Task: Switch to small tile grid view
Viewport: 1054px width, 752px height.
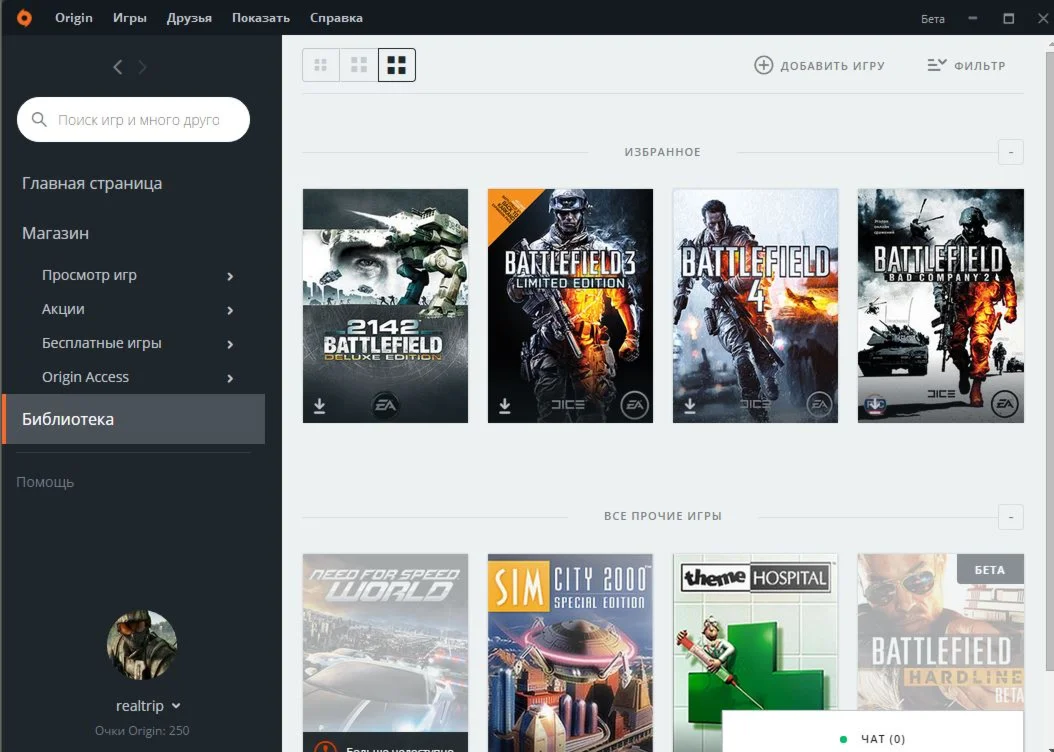Action: 321,65
